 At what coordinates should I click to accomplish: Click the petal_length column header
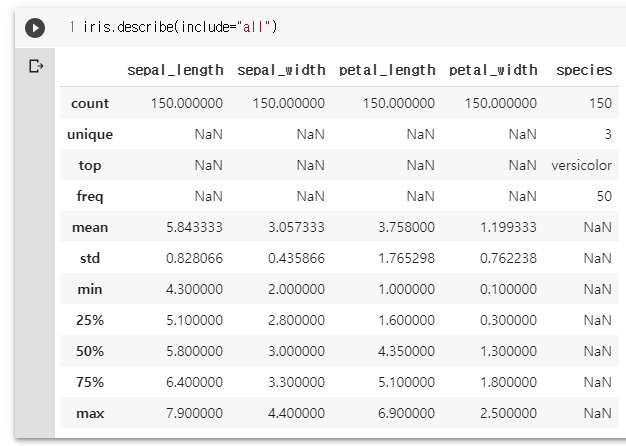[387, 70]
